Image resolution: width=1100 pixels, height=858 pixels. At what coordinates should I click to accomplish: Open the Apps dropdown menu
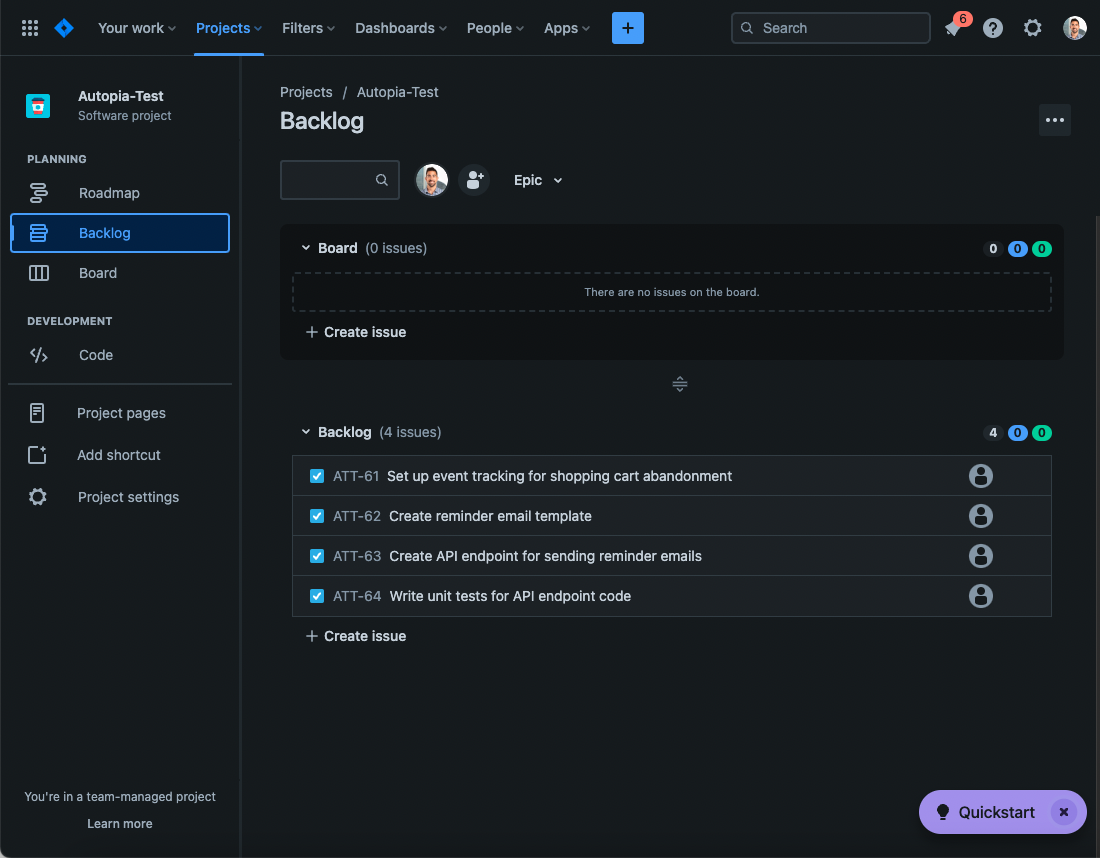[x=567, y=28]
